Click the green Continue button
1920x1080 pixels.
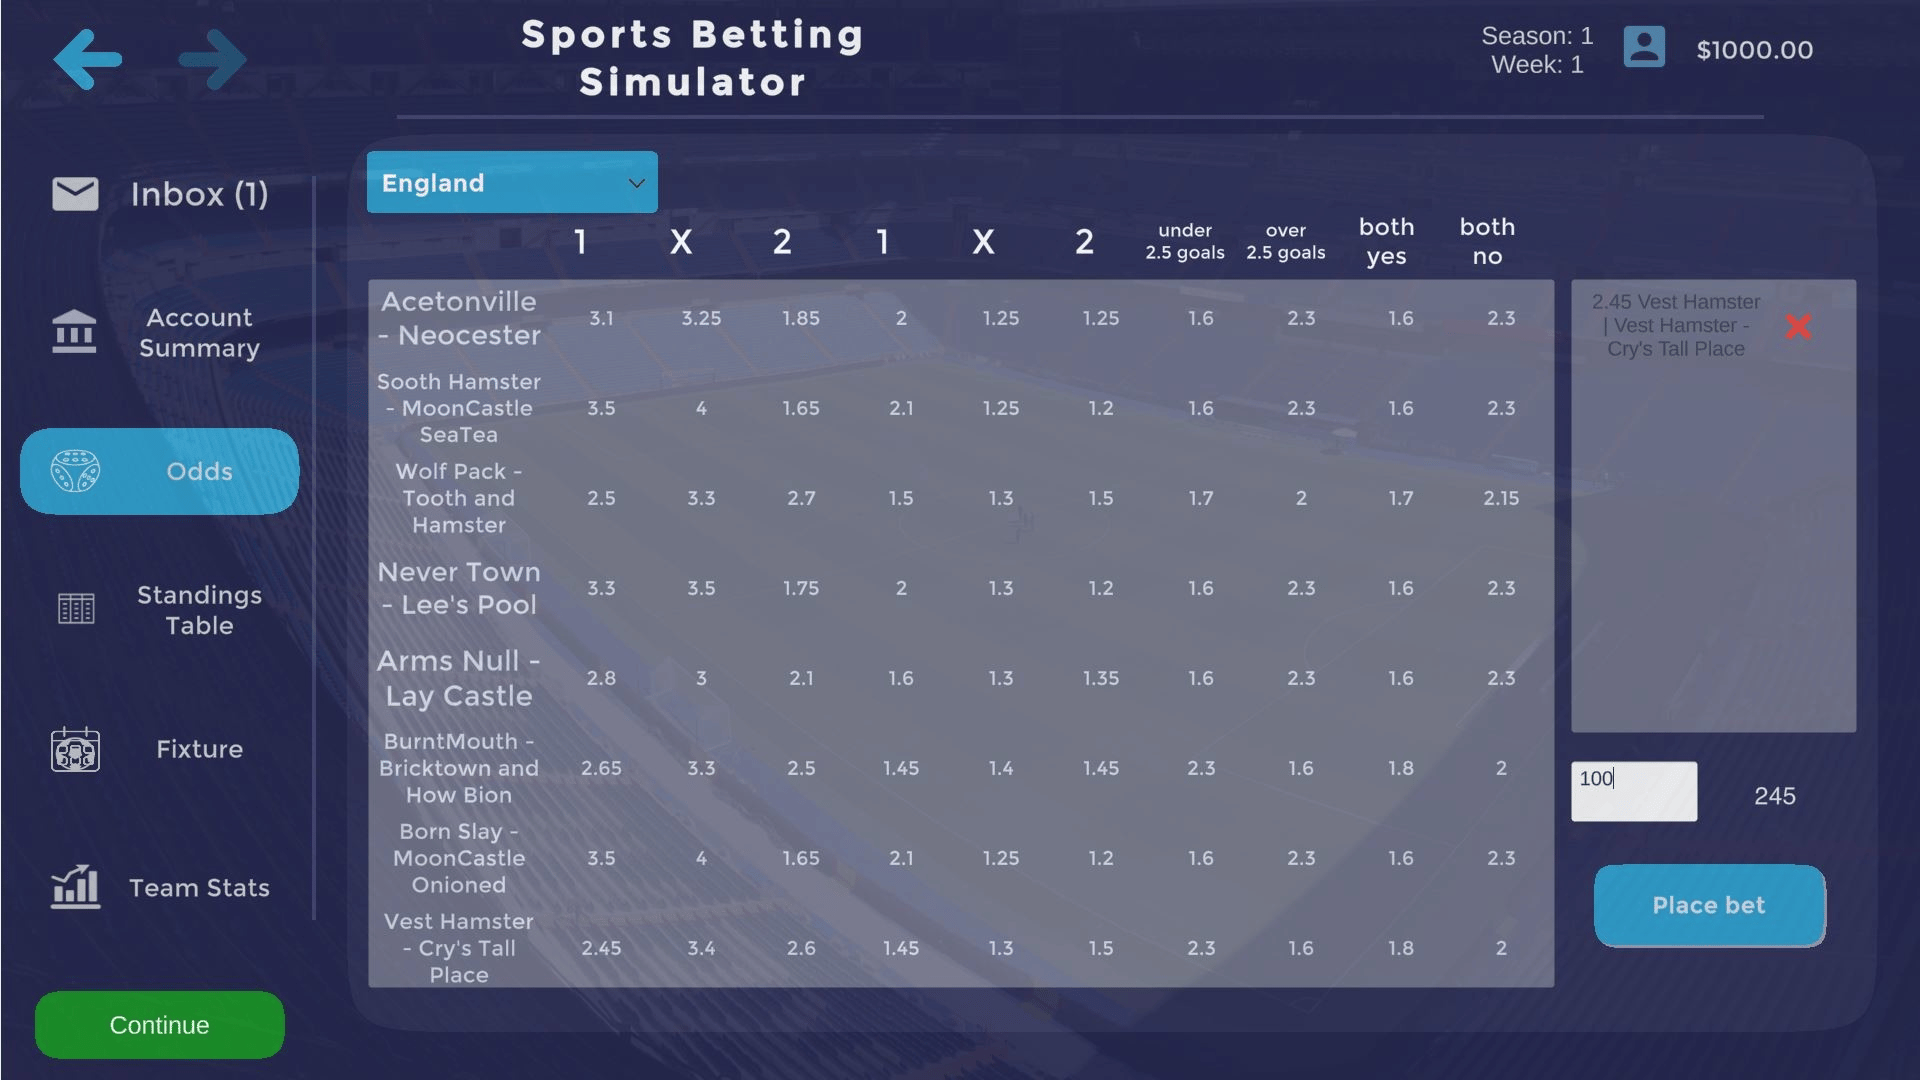[159, 1025]
